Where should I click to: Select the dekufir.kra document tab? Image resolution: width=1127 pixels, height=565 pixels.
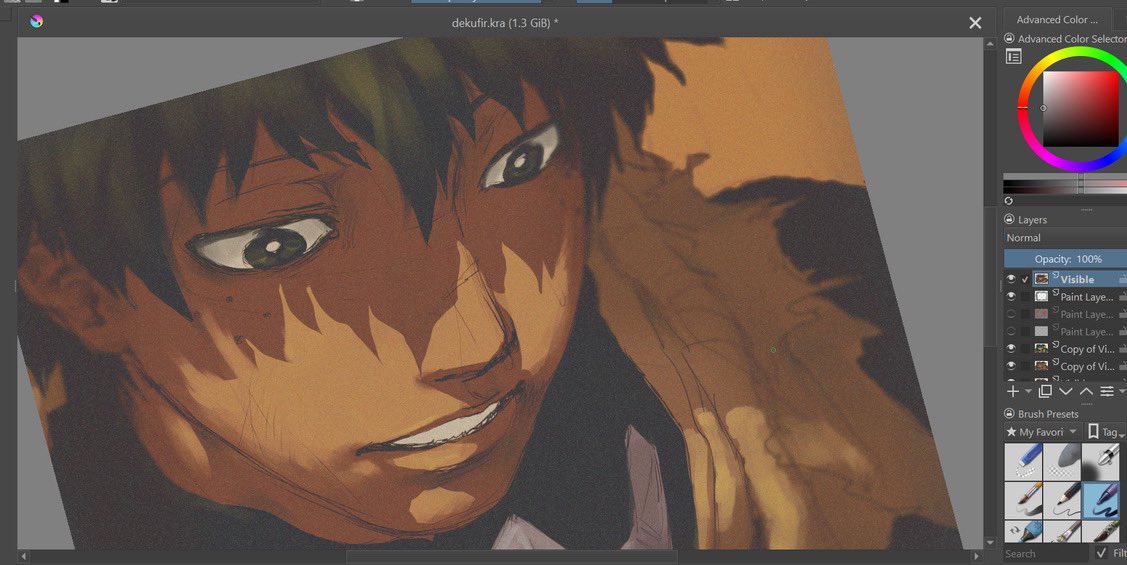[505, 23]
